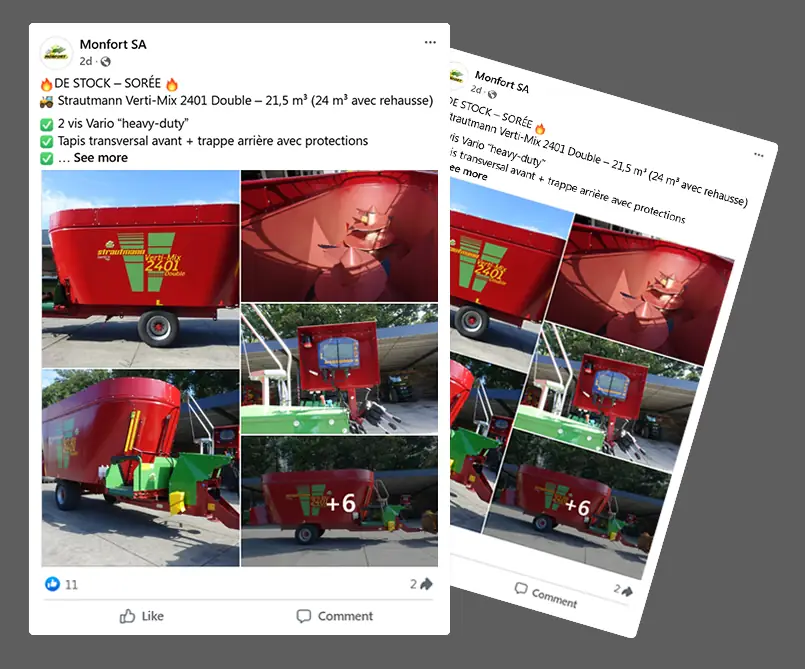Open the weighing display control panel photo
The image size is (805, 669).
pos(339,369)
